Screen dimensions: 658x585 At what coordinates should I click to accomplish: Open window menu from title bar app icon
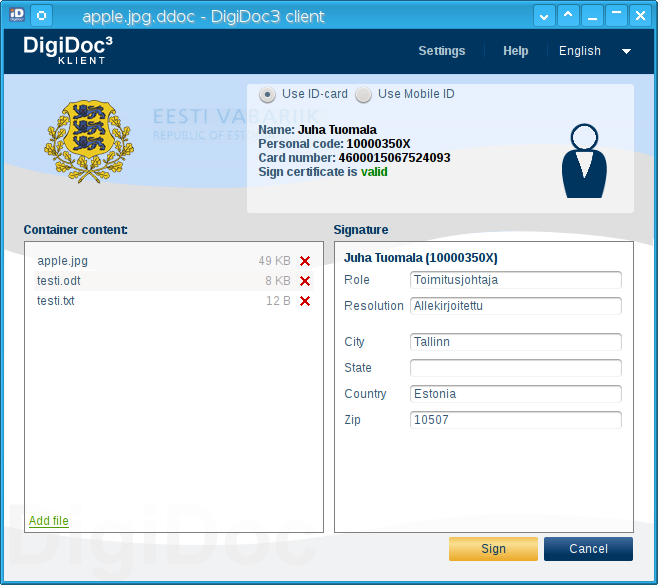(16, 16)
